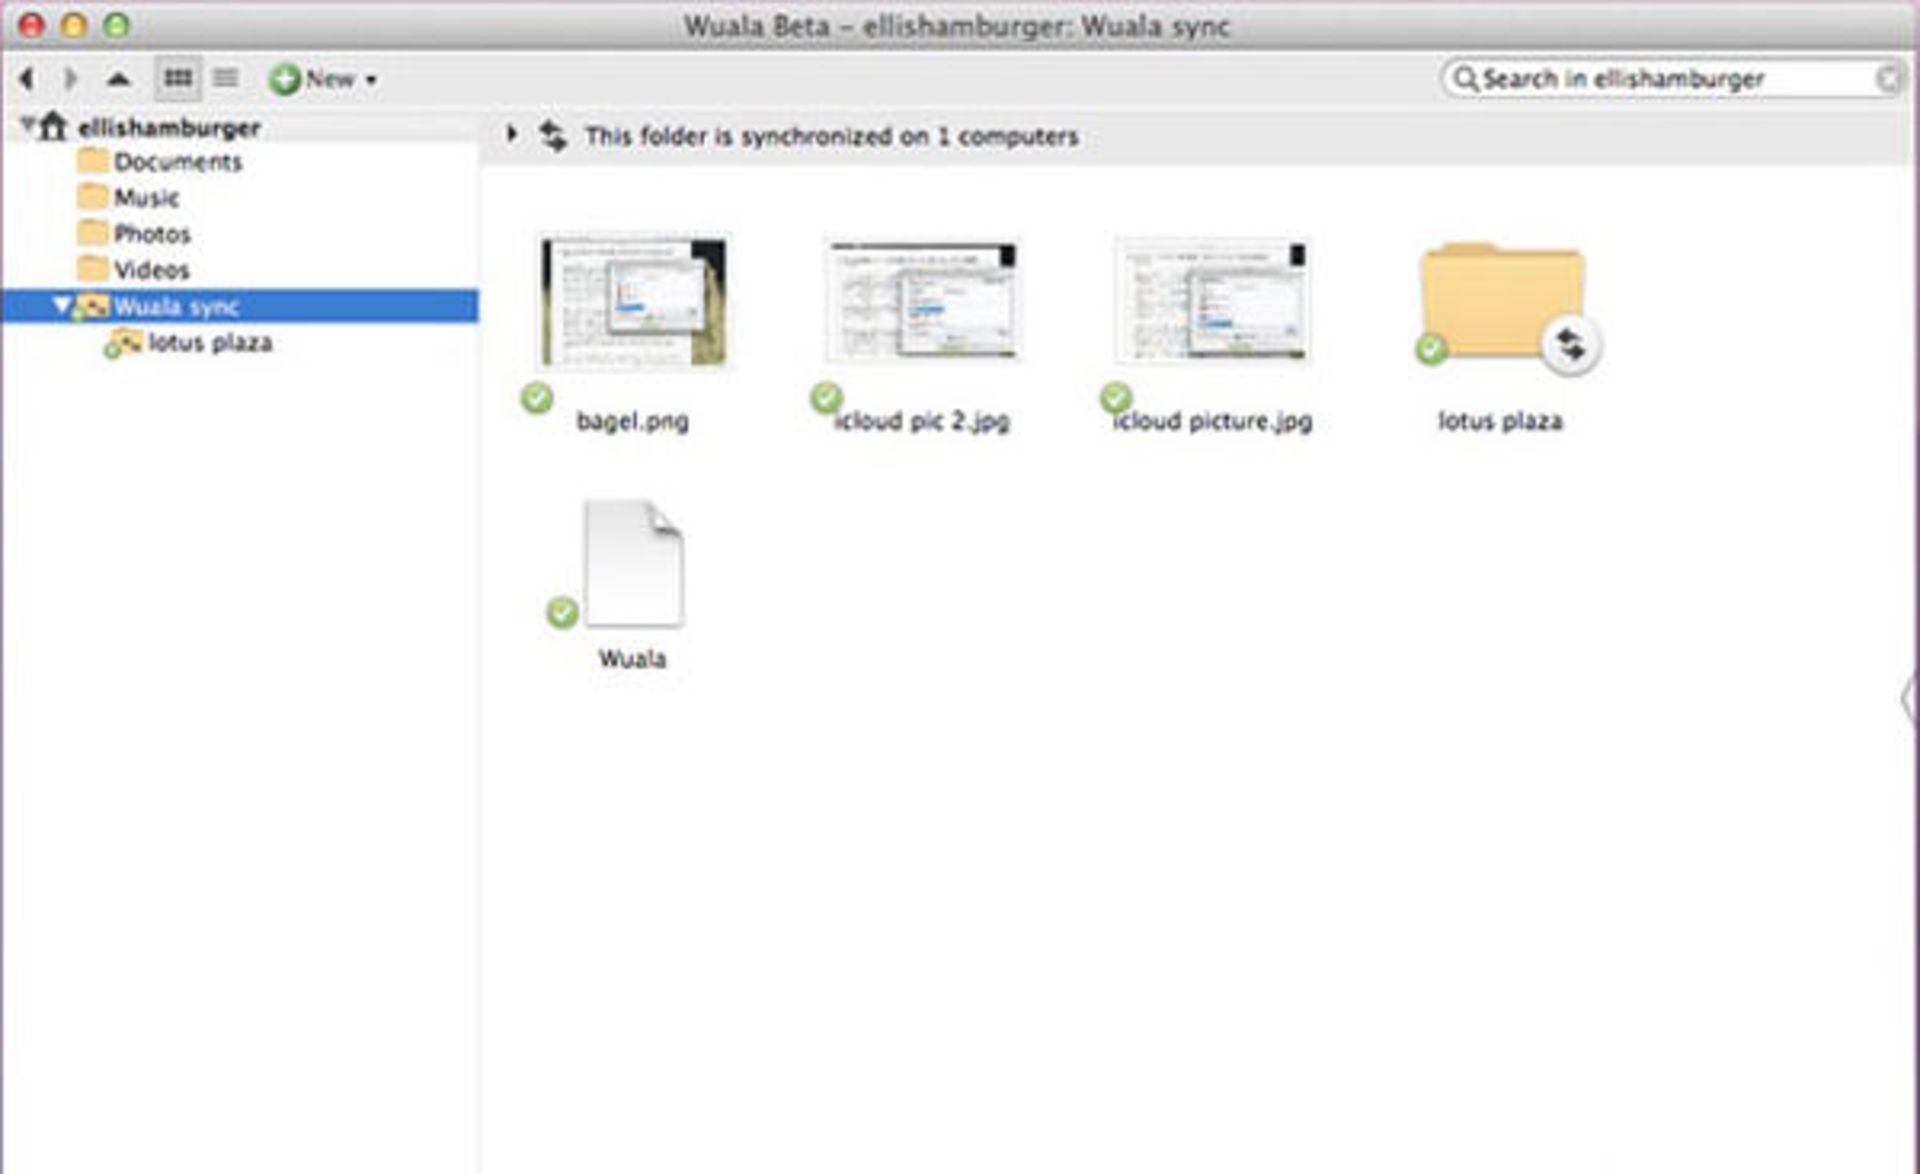Select the lotus plaza folder icon
The width and height of the screenshot is (1920, 1174).
coord(1502,300)
